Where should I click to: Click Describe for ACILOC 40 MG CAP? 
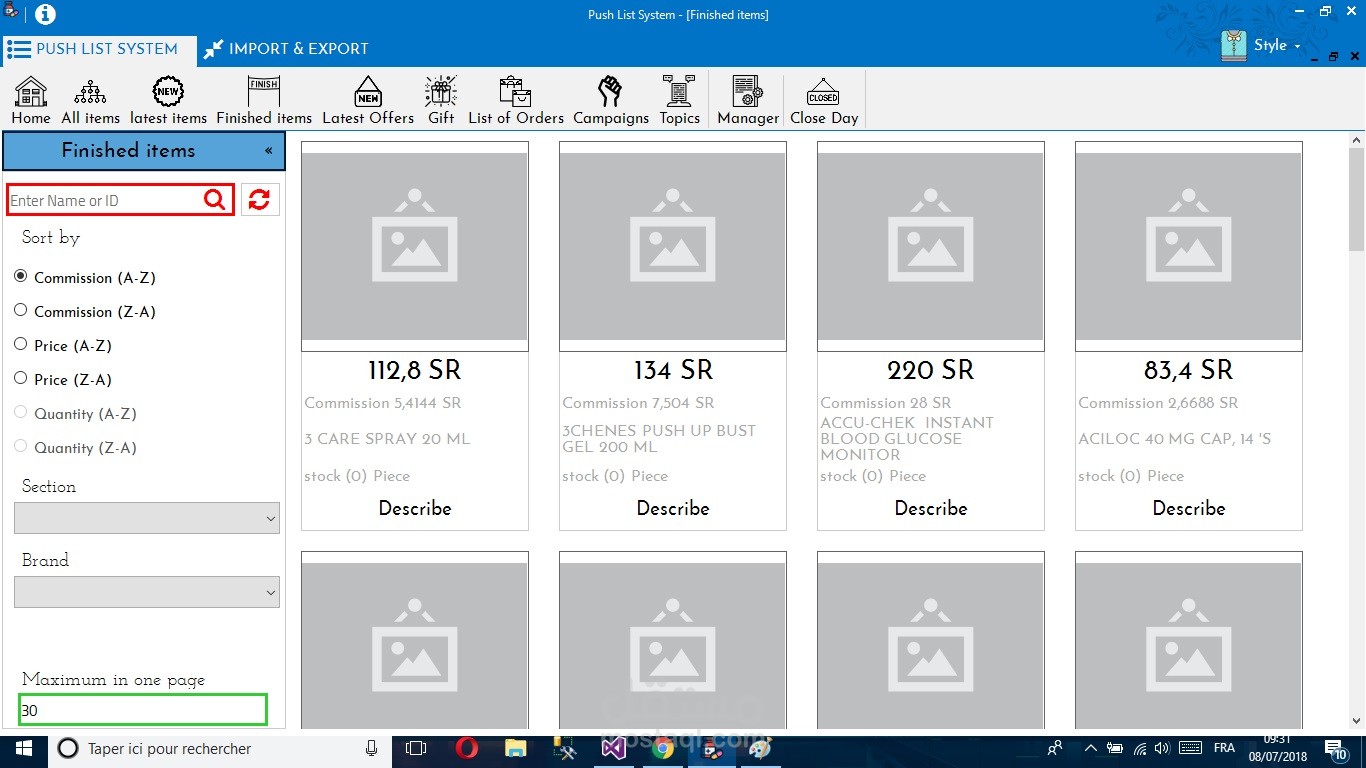[1189, 508]
